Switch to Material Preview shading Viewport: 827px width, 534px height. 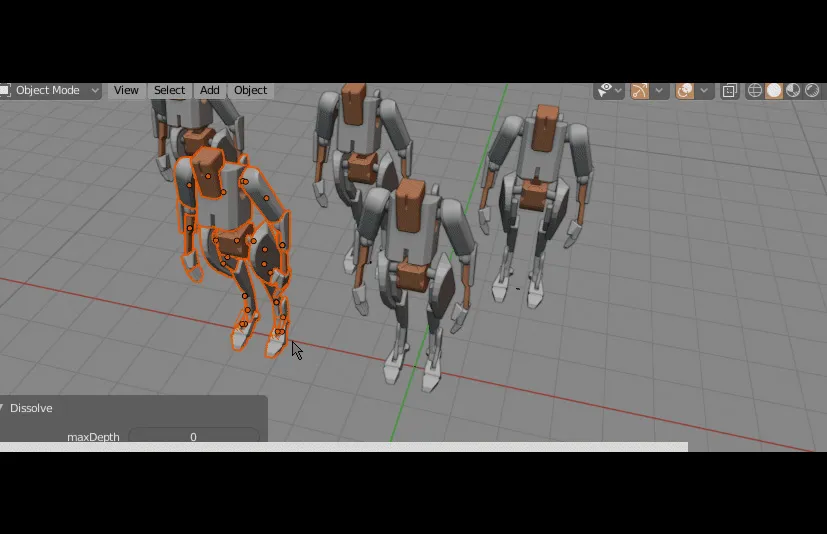coord(793,91)
